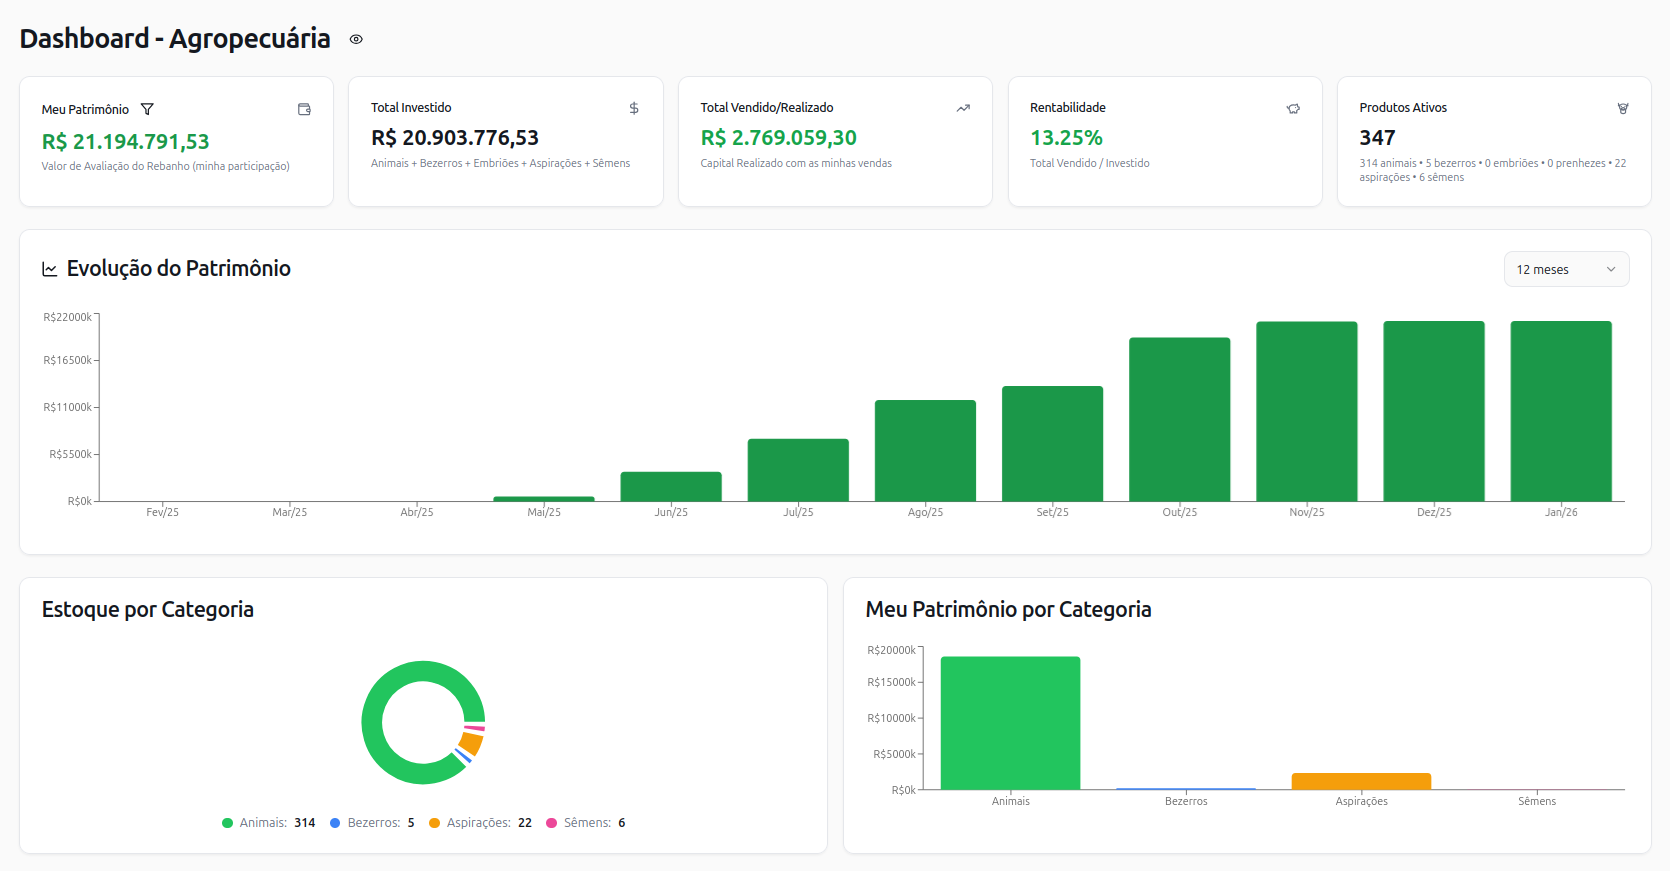The width and height of the screenshot is (1670, 871).
Task: Expand the chevron arrow in 12 meses selector
Action: [x=1610, y=269]
